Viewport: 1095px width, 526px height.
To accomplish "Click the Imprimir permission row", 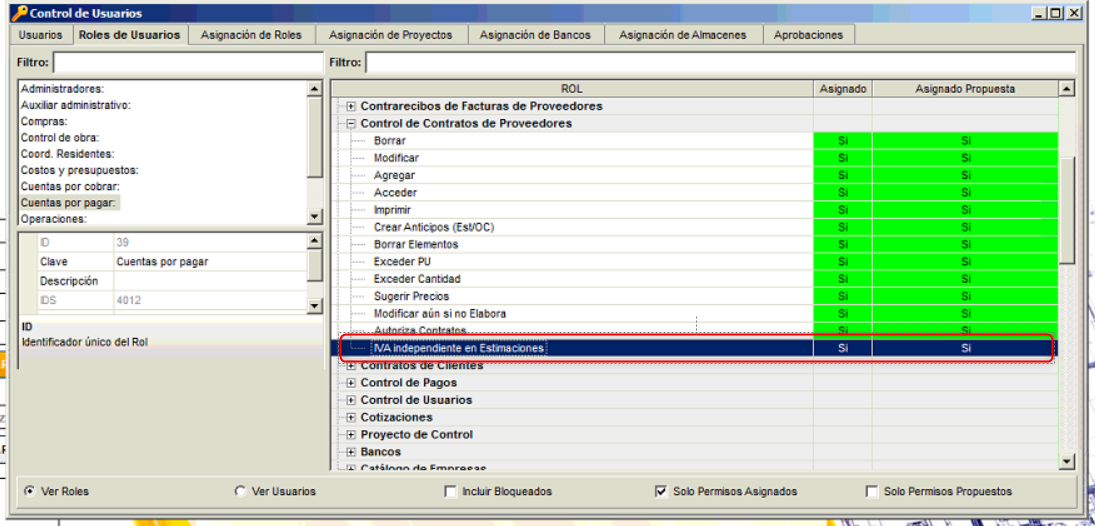I will (694, 210).
